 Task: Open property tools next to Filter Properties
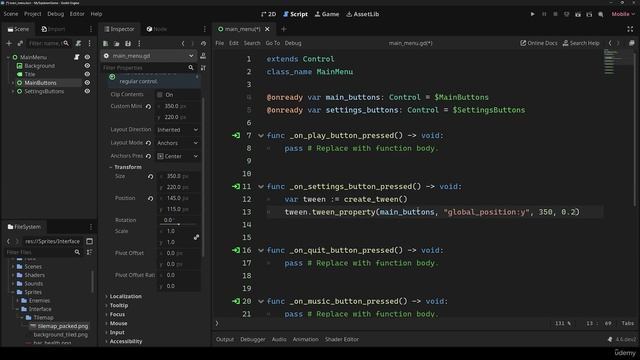203,68
